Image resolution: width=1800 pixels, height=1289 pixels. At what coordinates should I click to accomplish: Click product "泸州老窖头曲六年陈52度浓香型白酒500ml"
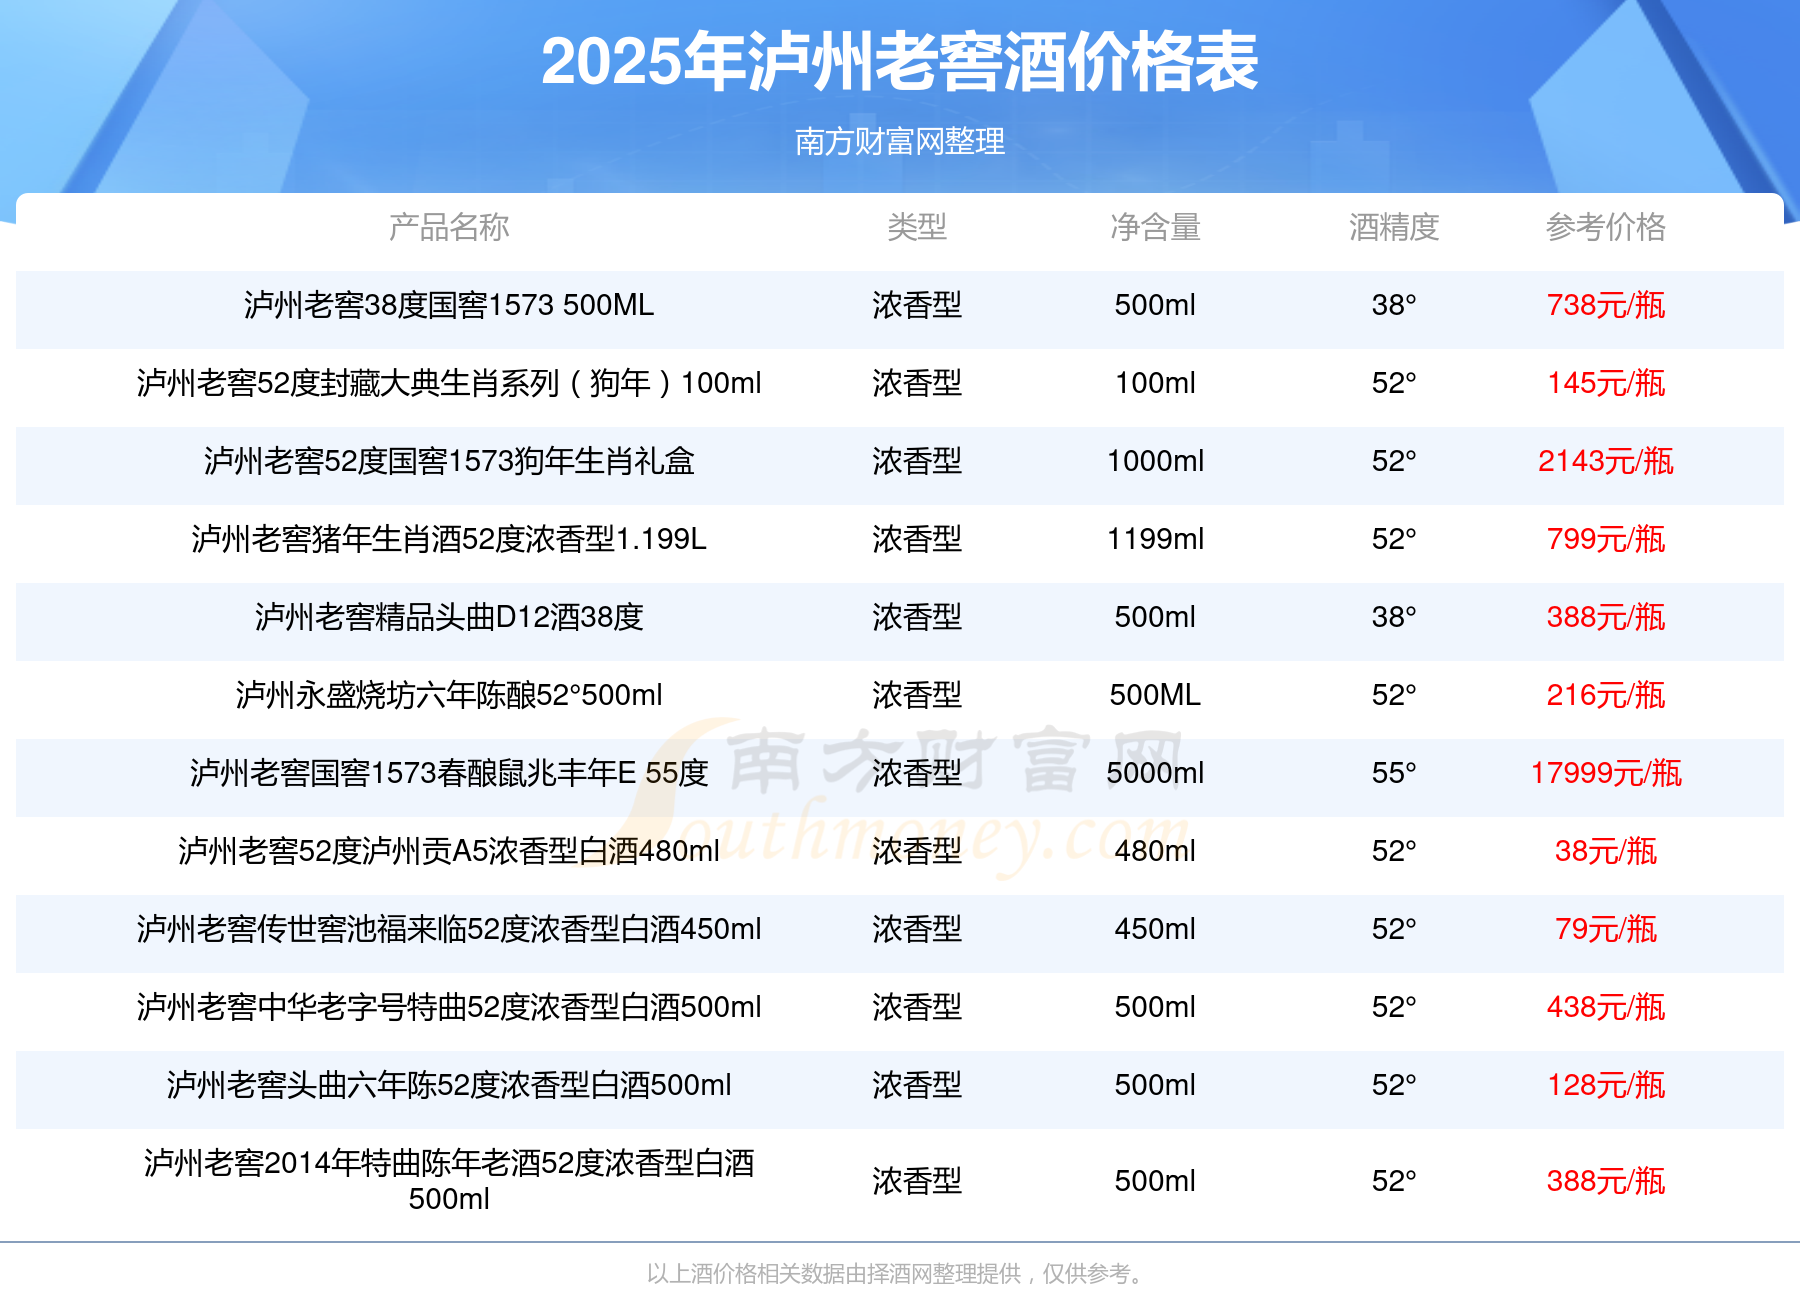[449, 1085]
